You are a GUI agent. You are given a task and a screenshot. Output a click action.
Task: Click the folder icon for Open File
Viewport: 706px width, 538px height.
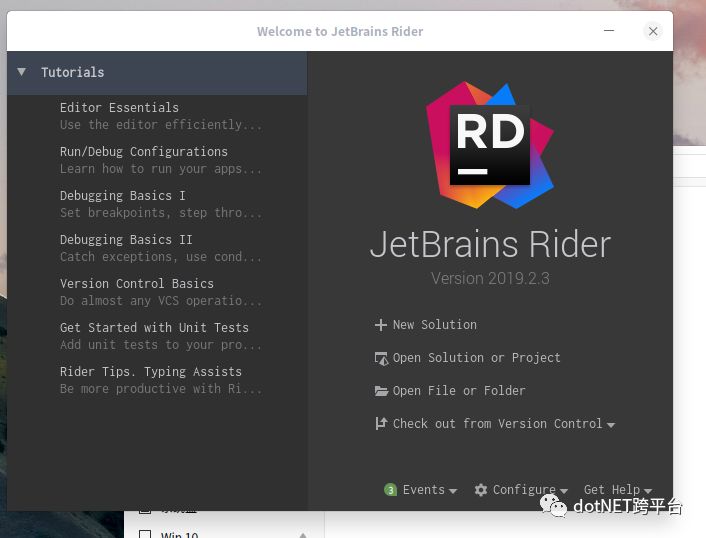click(x=381, y=391)
